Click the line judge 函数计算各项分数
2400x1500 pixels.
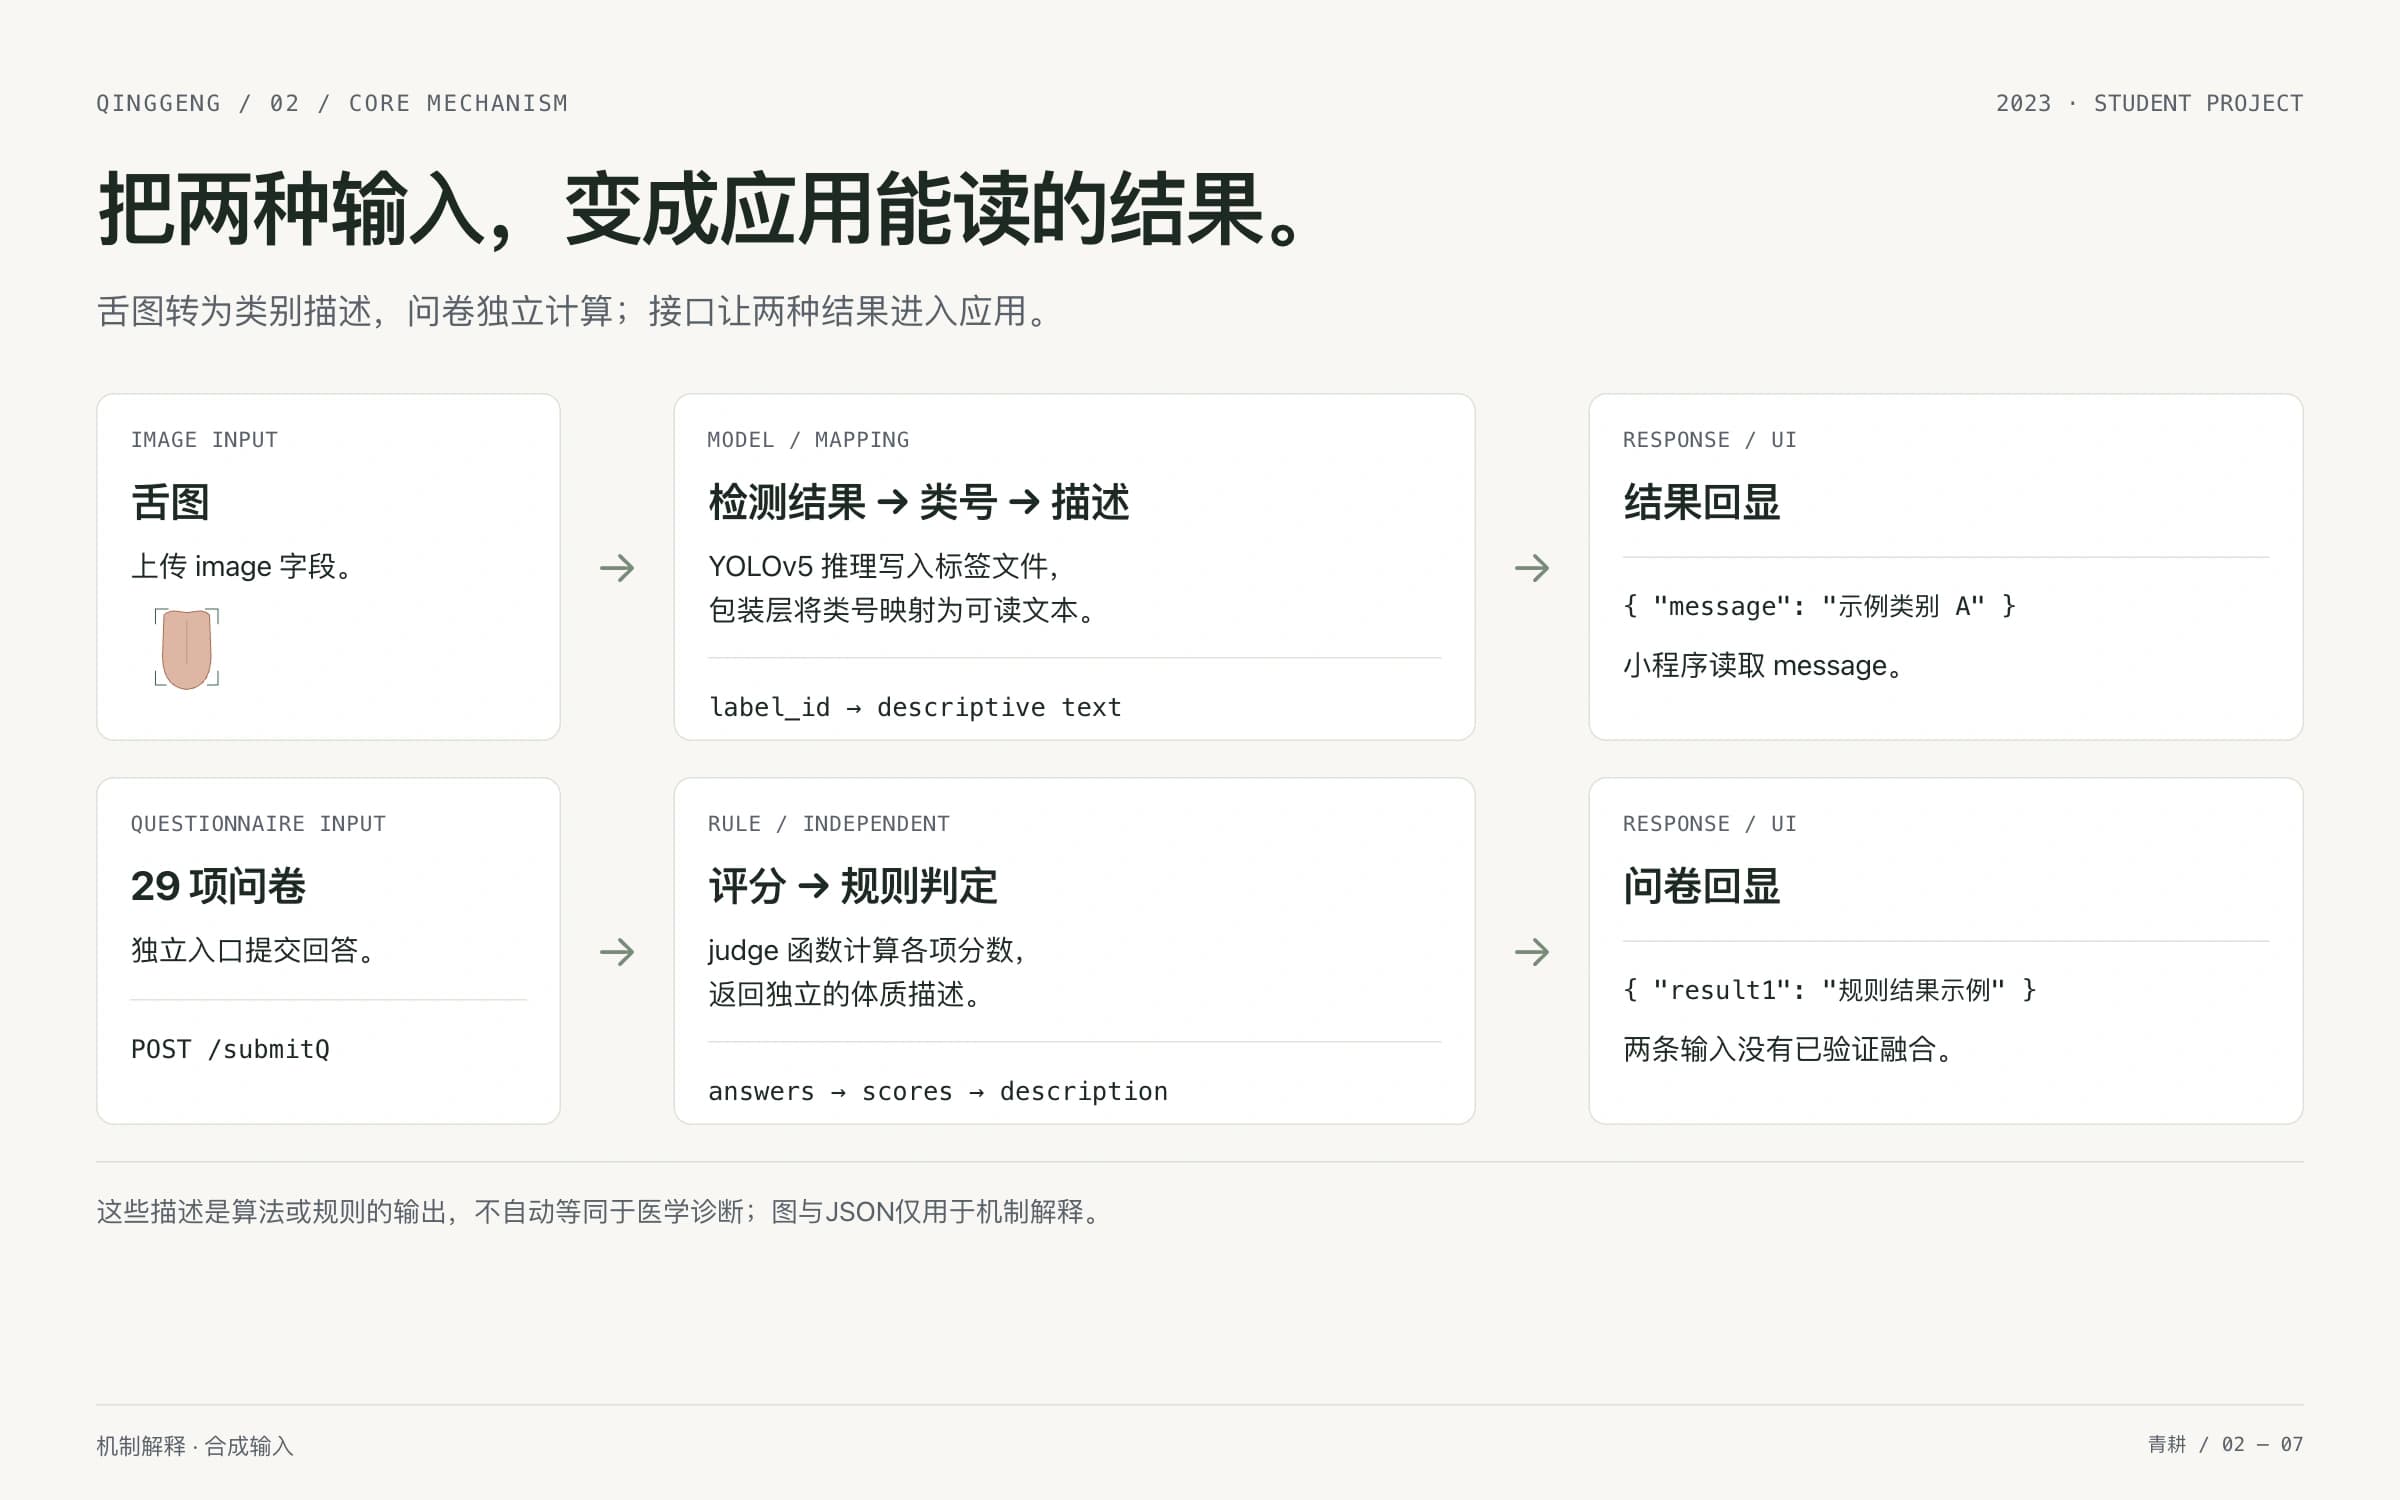point(866,950)
